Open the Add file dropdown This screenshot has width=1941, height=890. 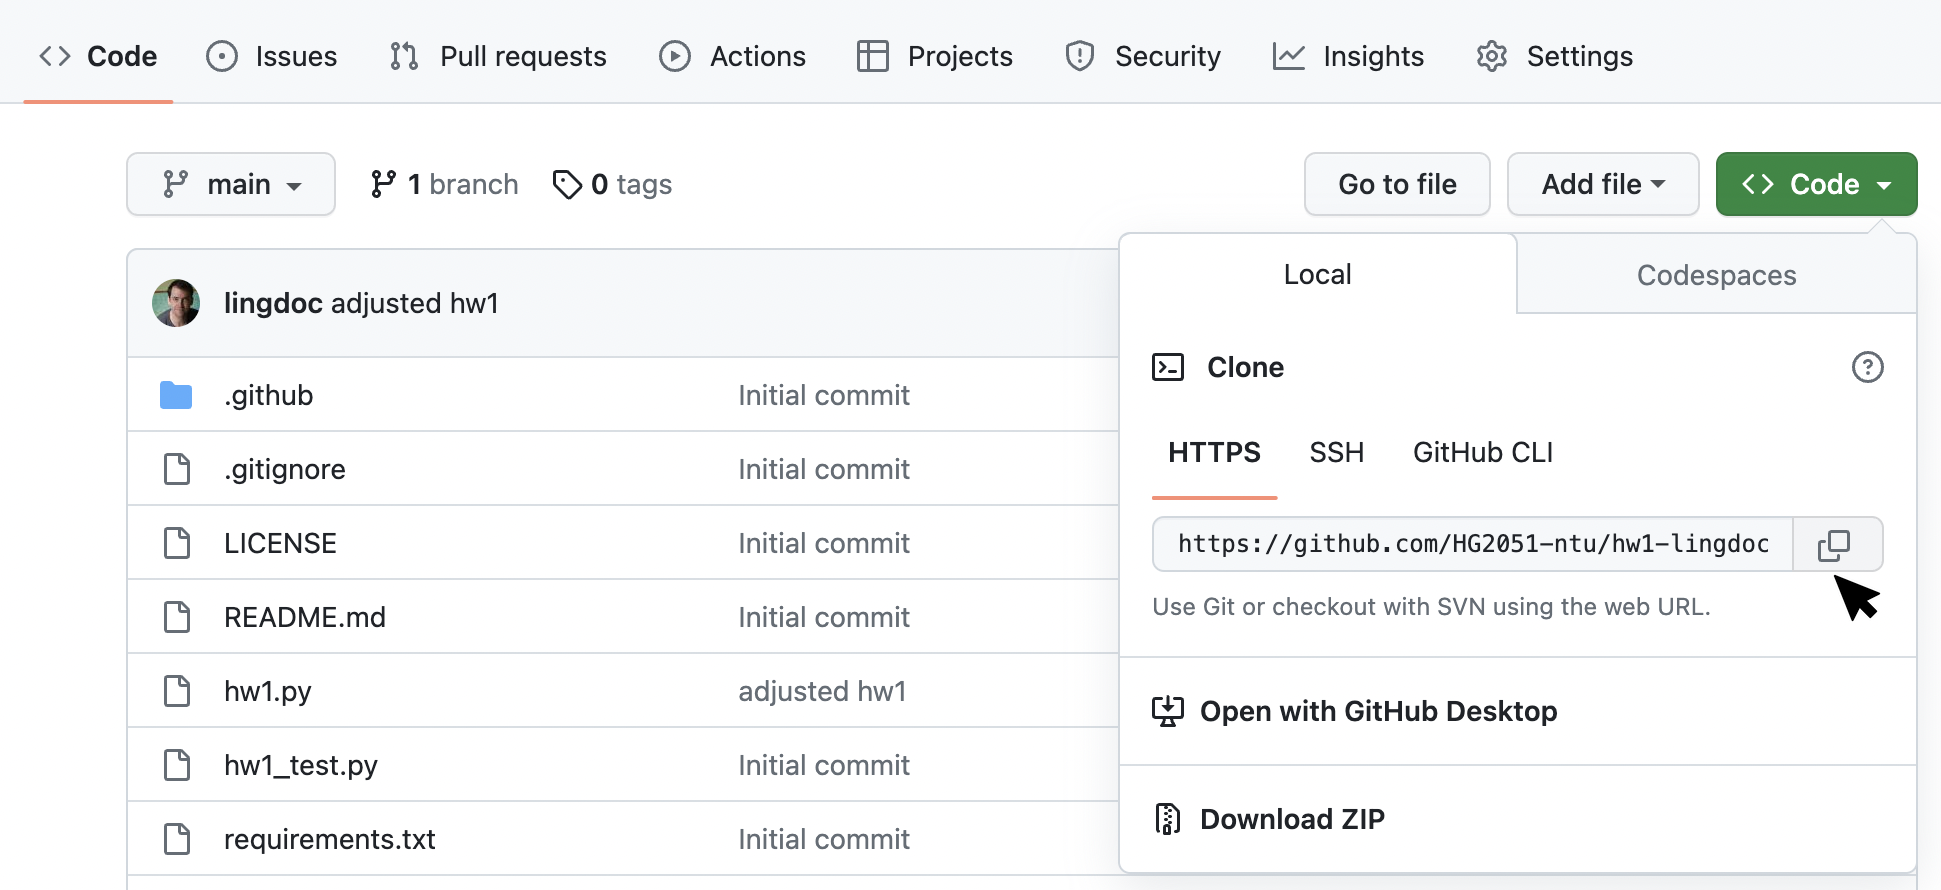1602,184
